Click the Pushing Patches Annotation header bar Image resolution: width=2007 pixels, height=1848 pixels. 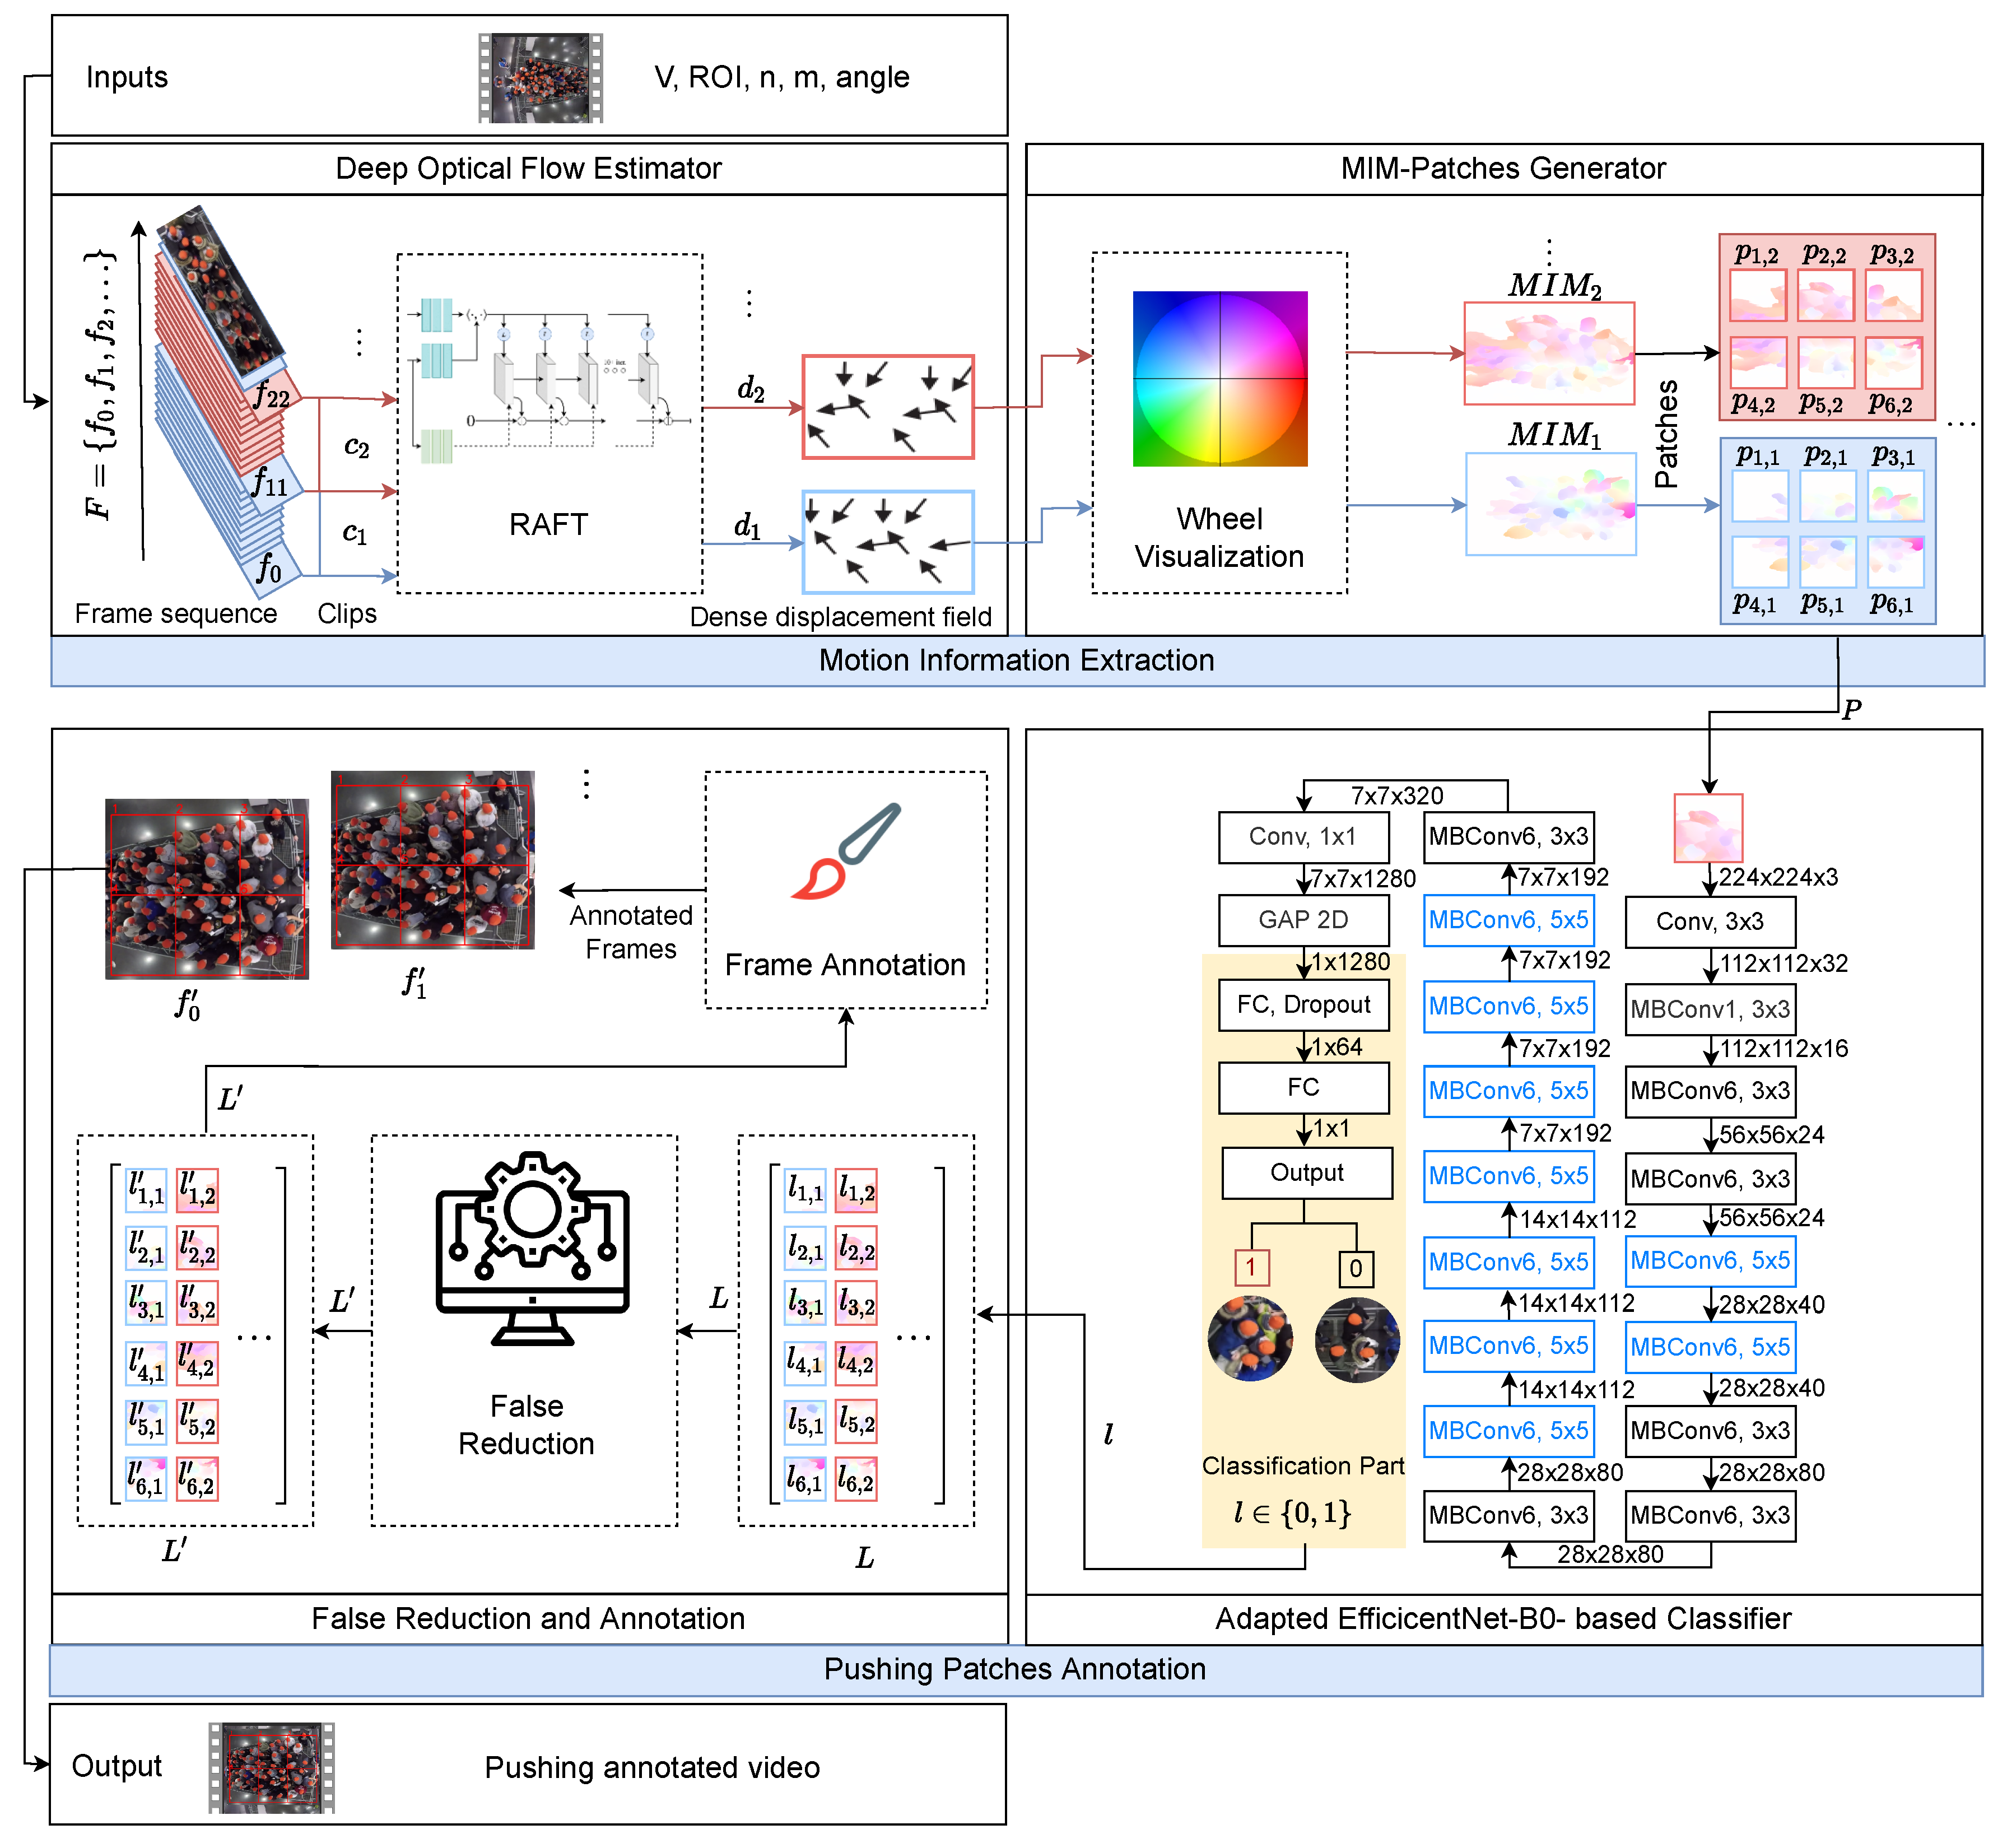coord(1014,1669)
